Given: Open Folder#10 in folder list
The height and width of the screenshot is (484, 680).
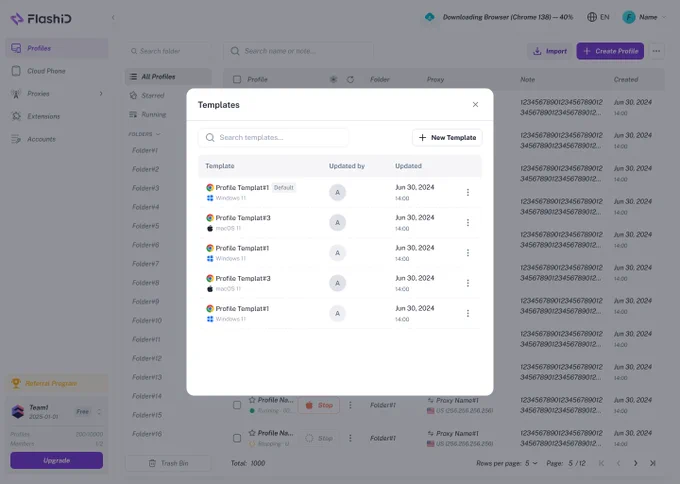Looking at the screenshot, I should (x=147, y=320).
